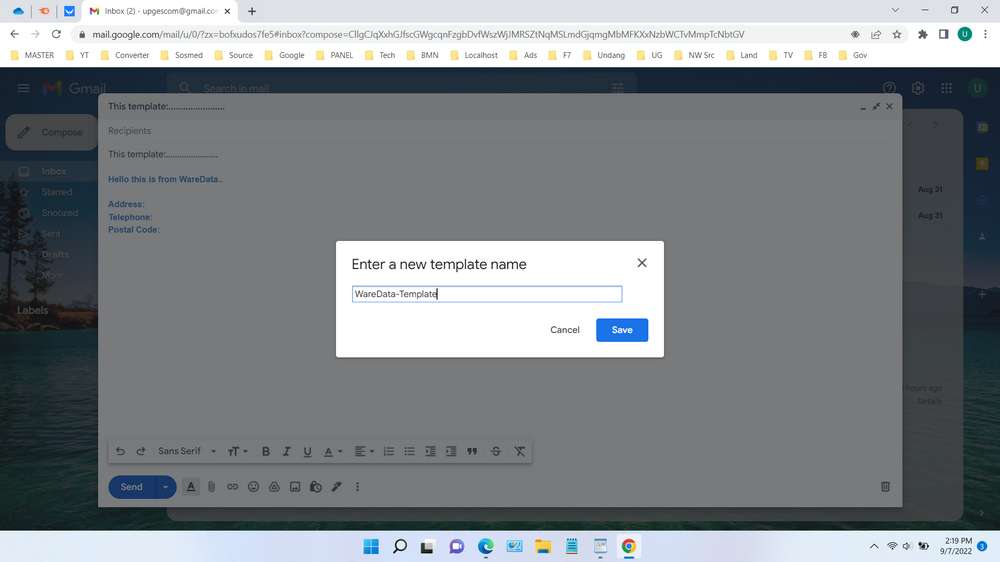Attach files with paperclip icon
Screen dimensions: 1000x562
coord(212,487)
